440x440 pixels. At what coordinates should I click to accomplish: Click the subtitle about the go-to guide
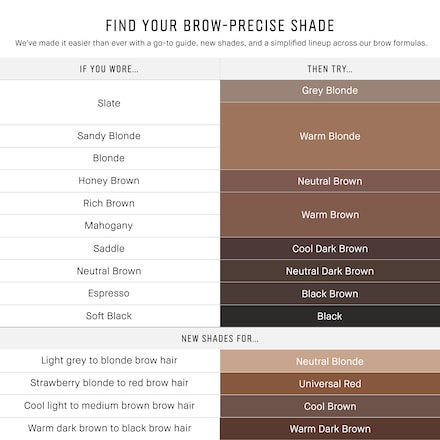tap(221, 43)
